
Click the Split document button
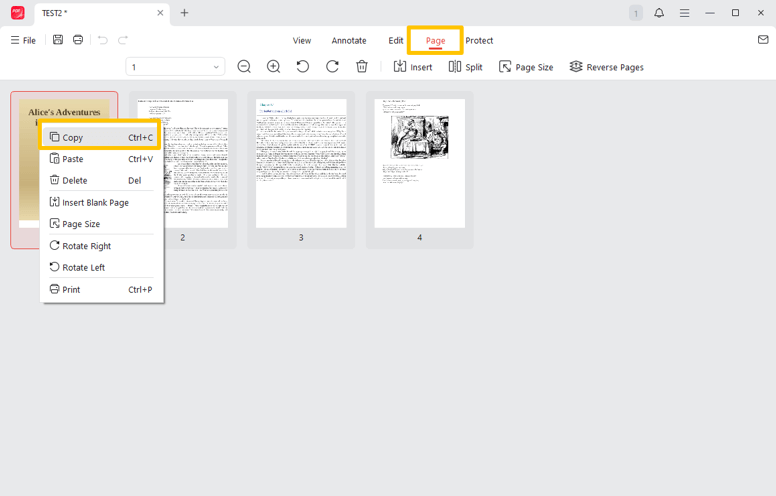click(465, 67)
